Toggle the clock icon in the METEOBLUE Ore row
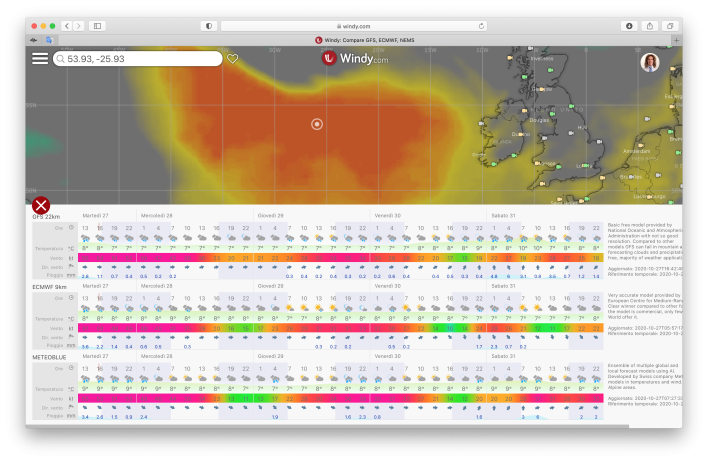The image size is (708, 462). [x=71, y=368]
